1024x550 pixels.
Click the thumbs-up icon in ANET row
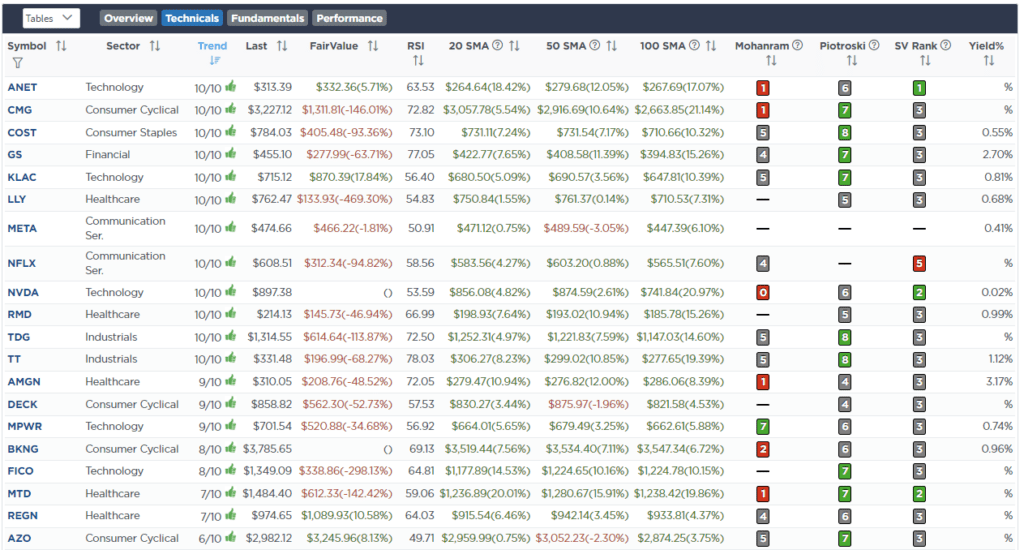[231, 86]
